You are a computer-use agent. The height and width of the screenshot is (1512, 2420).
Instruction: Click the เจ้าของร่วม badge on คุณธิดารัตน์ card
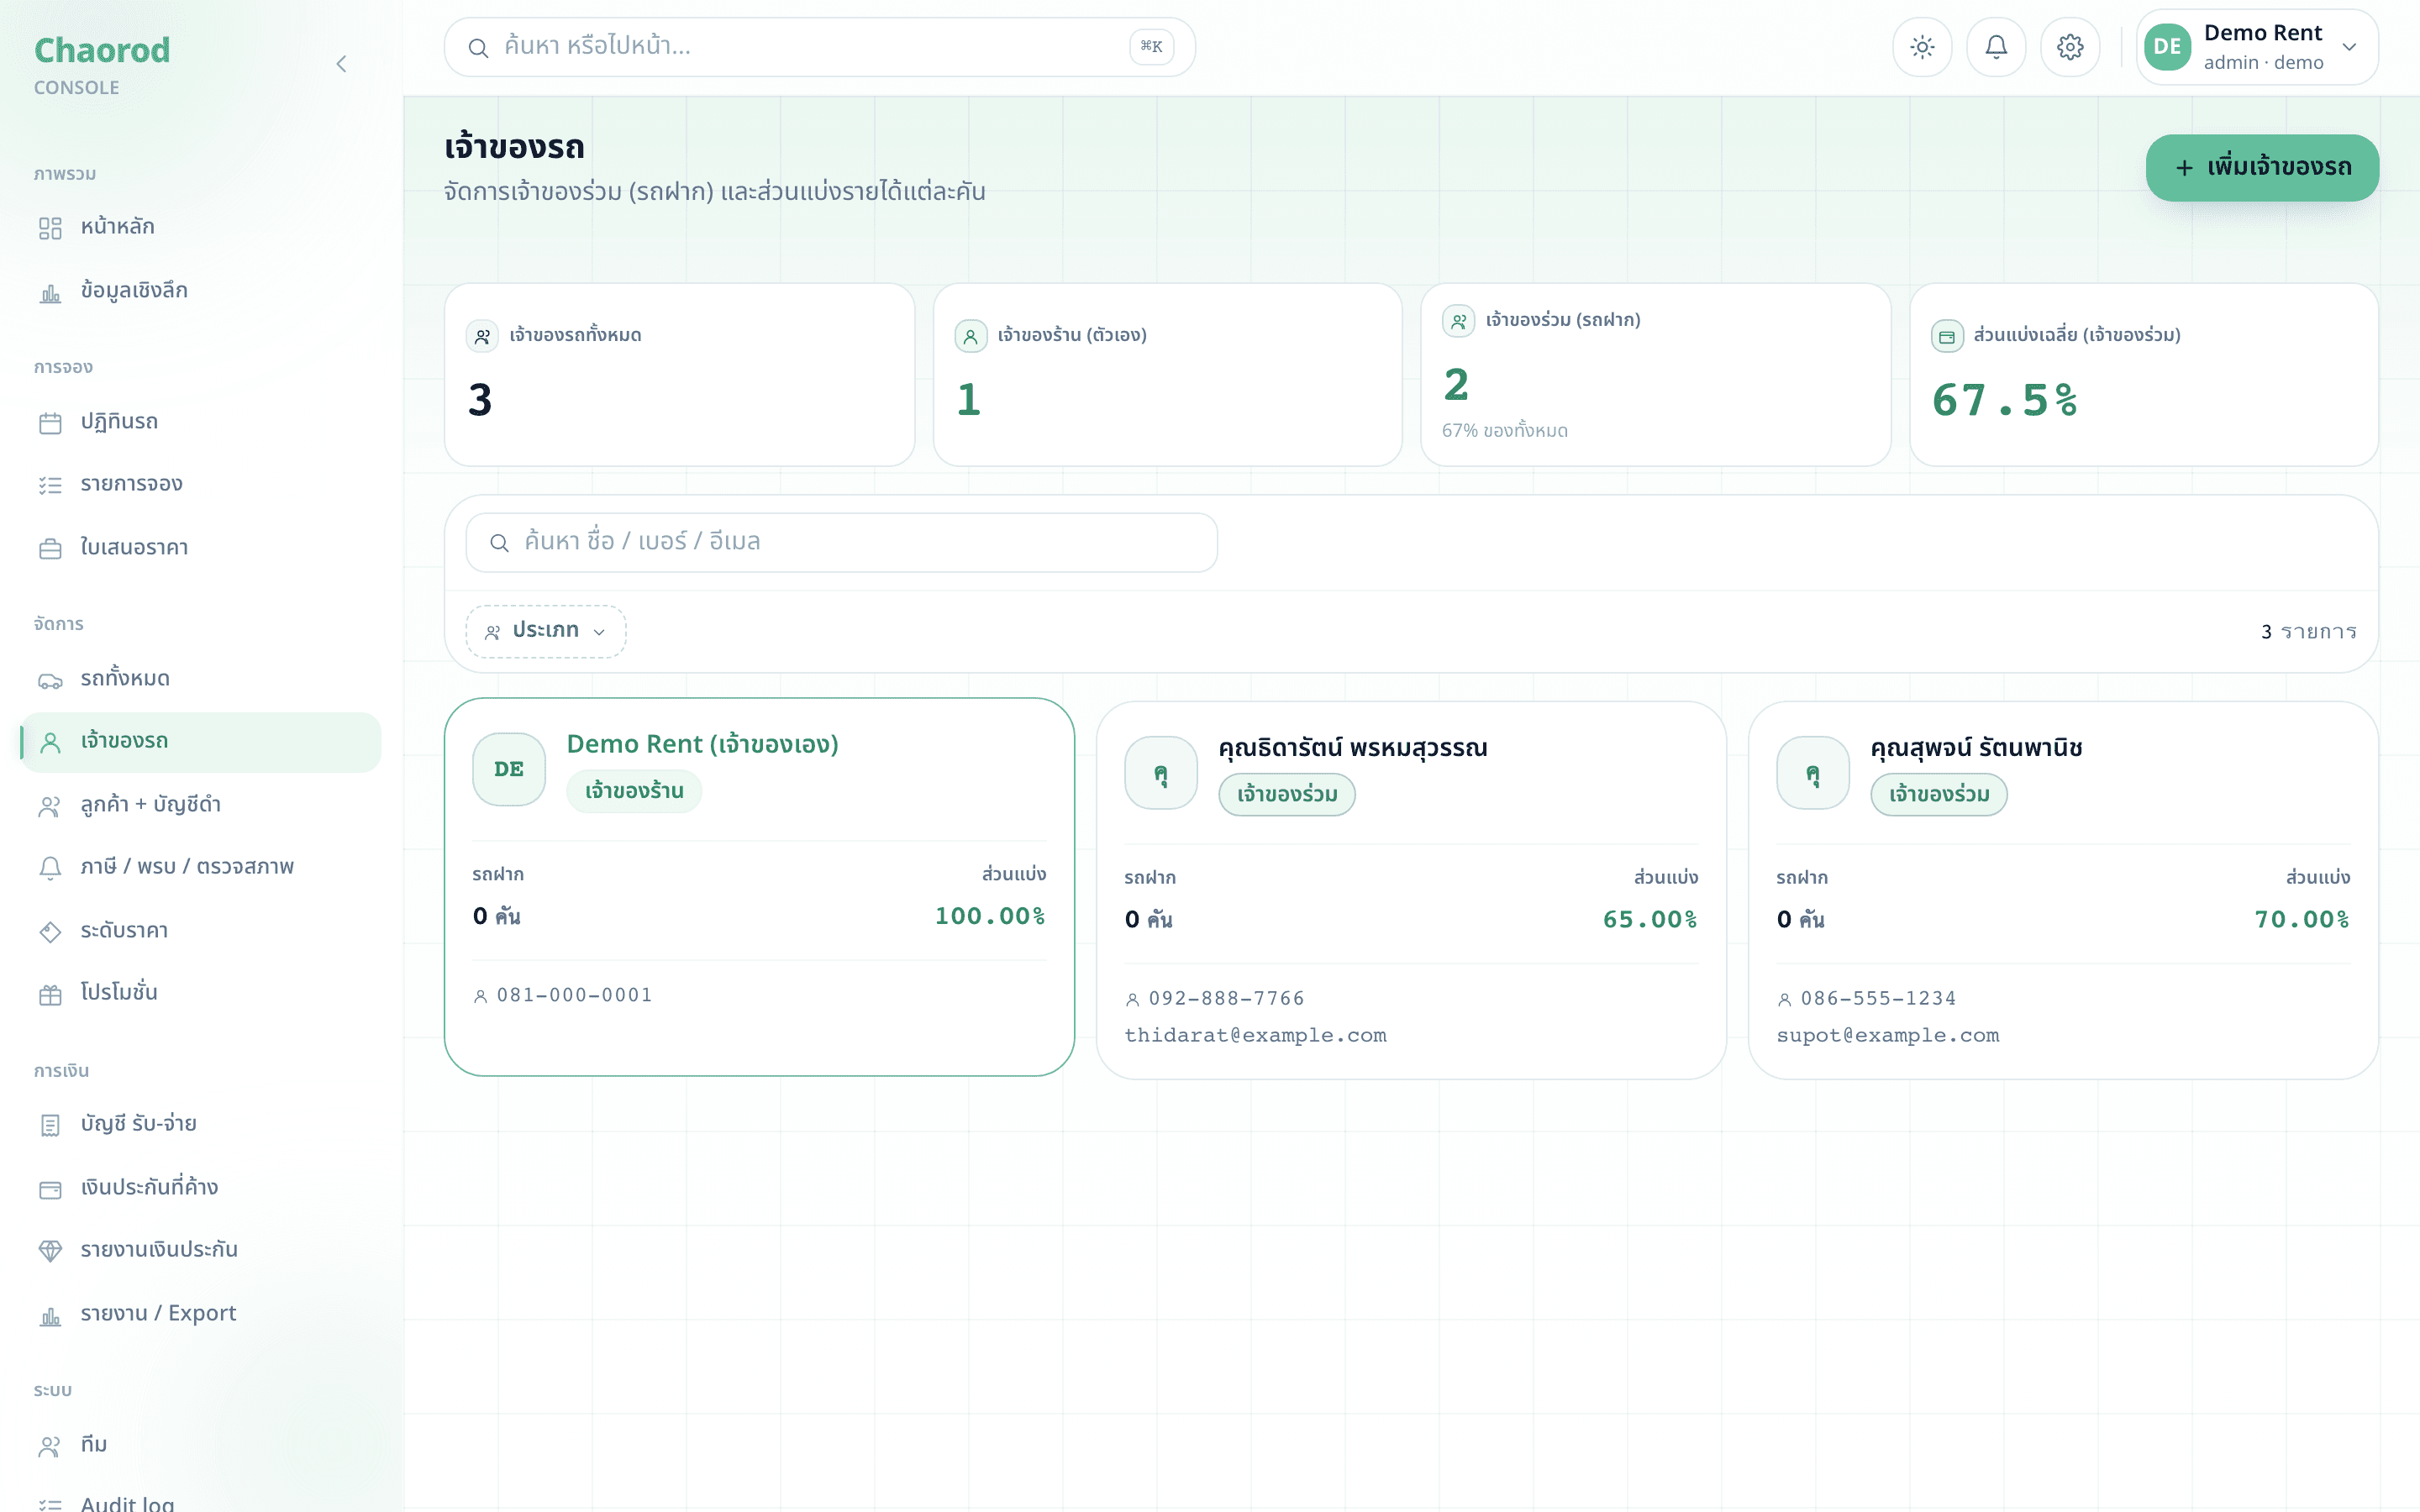(1287, 795)
